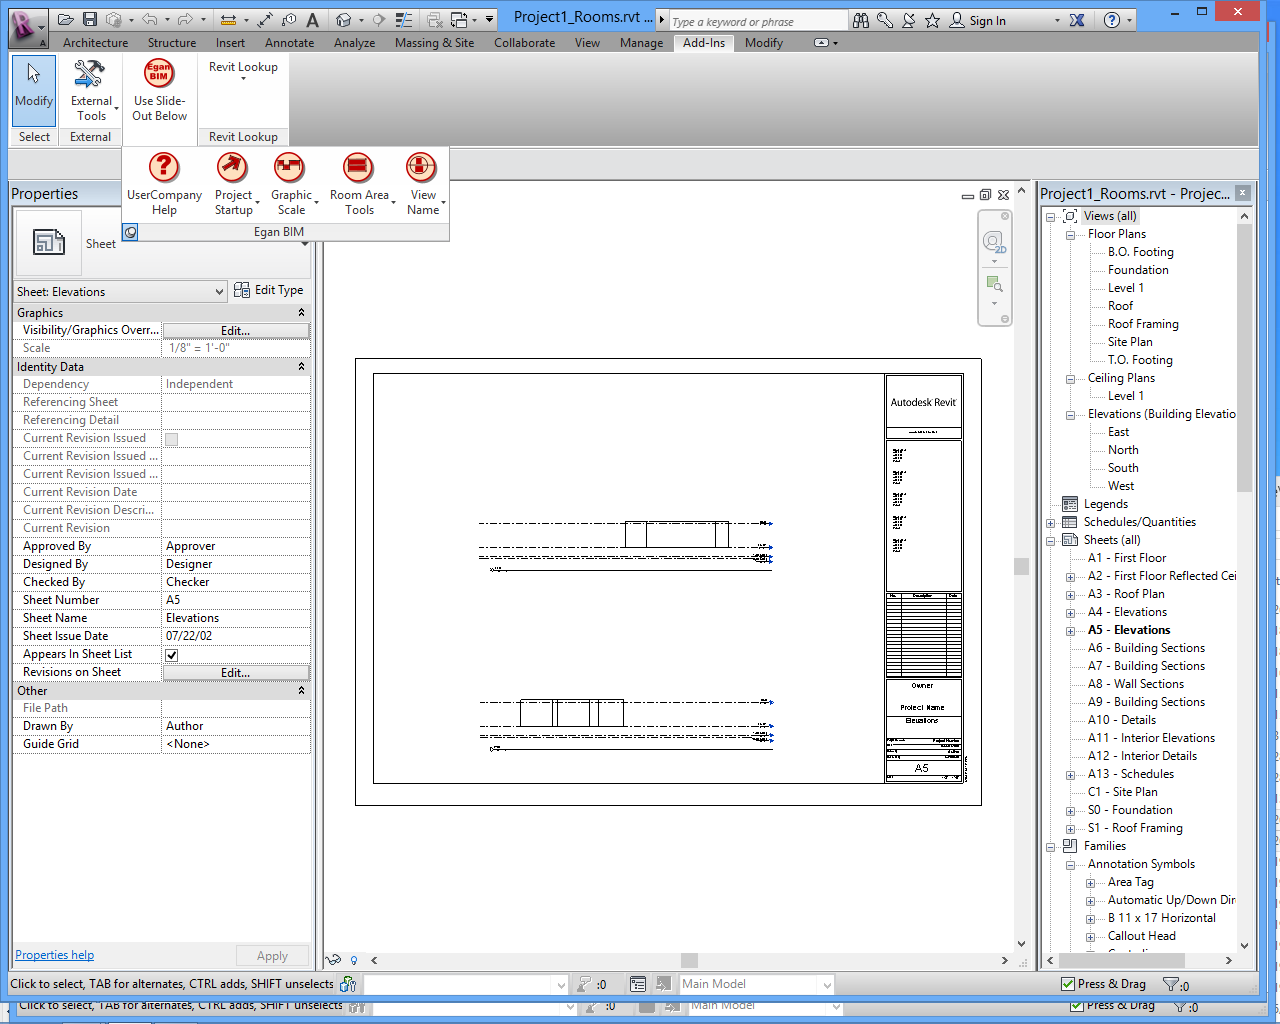Click the Sheet Name value field Elevations
Viewport: 1280px width, 1024px height.
tap(236, 618)
